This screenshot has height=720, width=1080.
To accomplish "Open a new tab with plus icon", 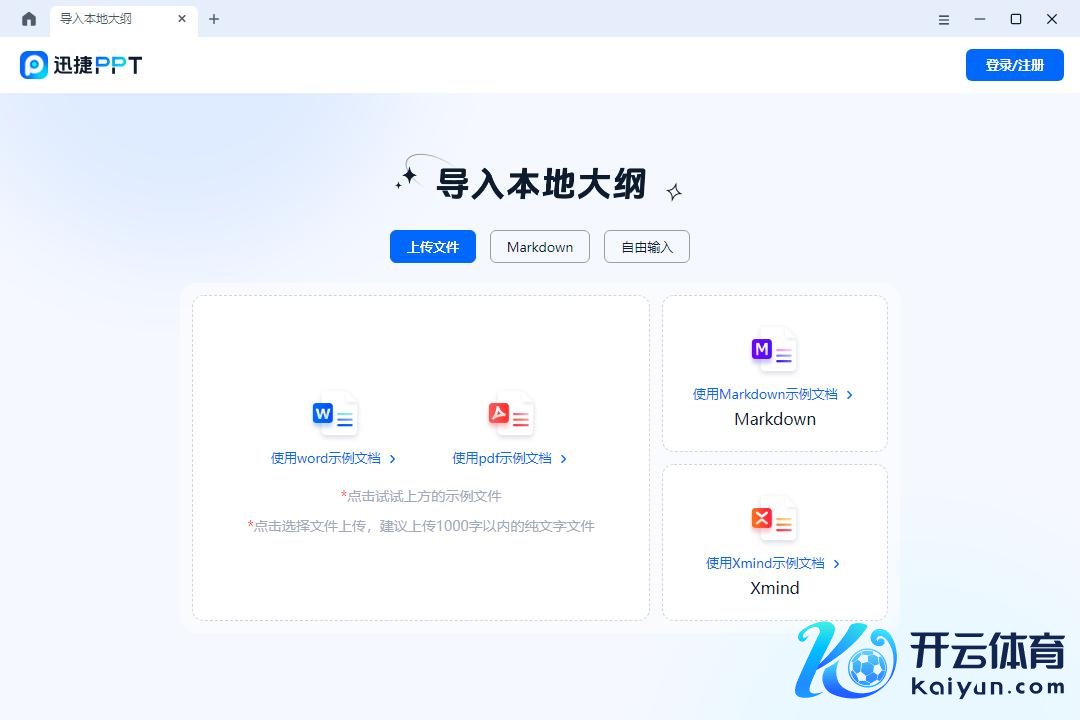I will click(x=214, y=19).
